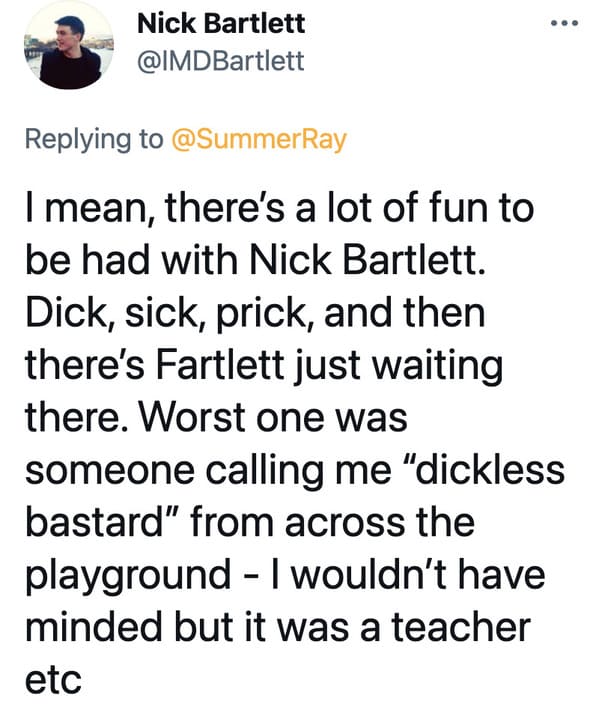
Task: Click the tweet line starting 'I mean, there's'
Action: coord(280,208)
